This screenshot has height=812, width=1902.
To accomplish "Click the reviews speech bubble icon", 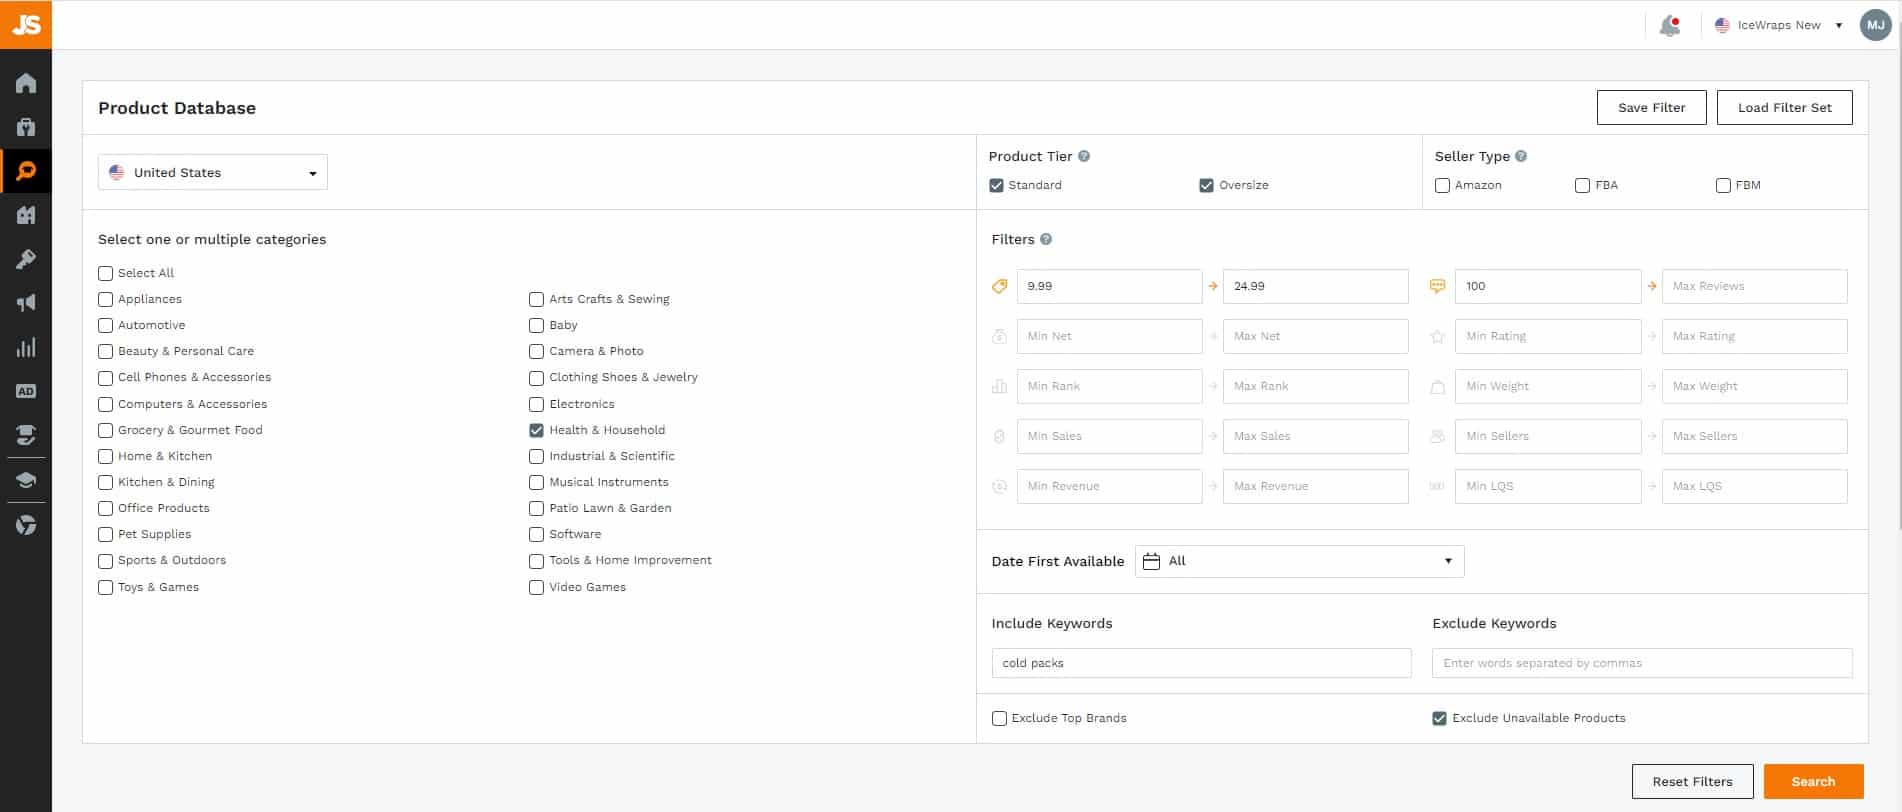I will coord(1437,286).
